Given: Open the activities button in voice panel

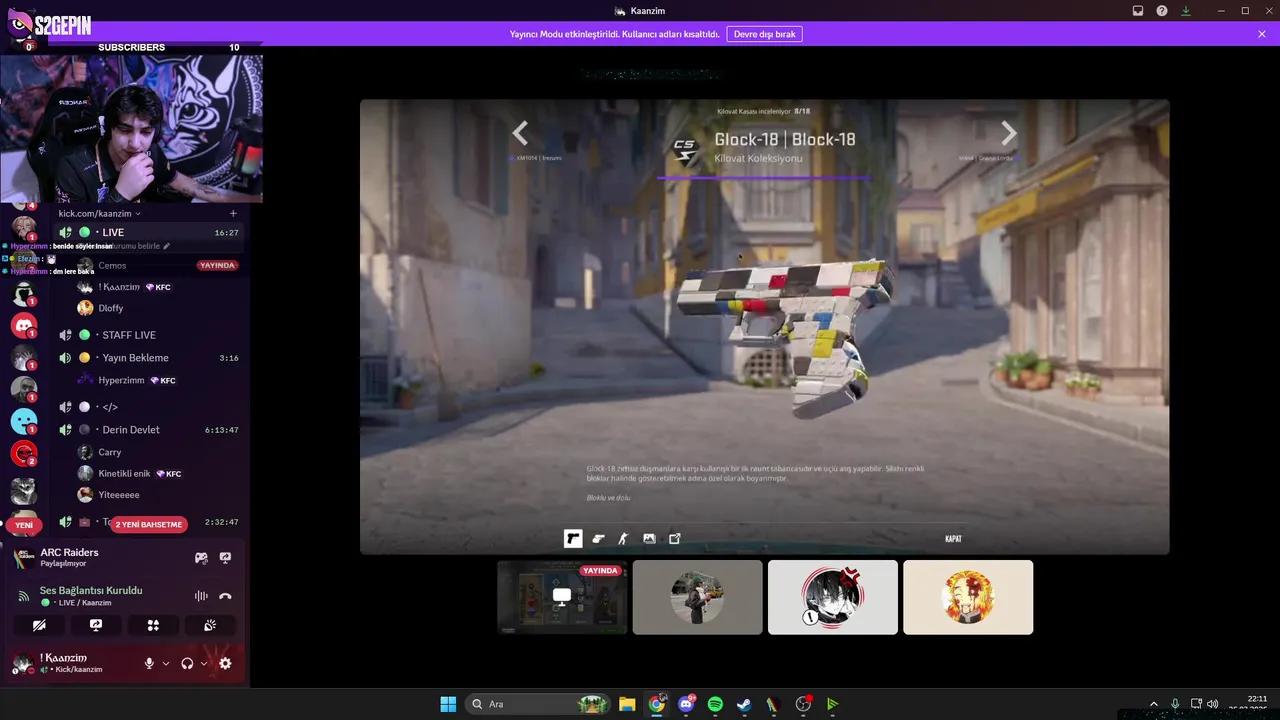Looking at the screenshot, I should coord(153,625).
